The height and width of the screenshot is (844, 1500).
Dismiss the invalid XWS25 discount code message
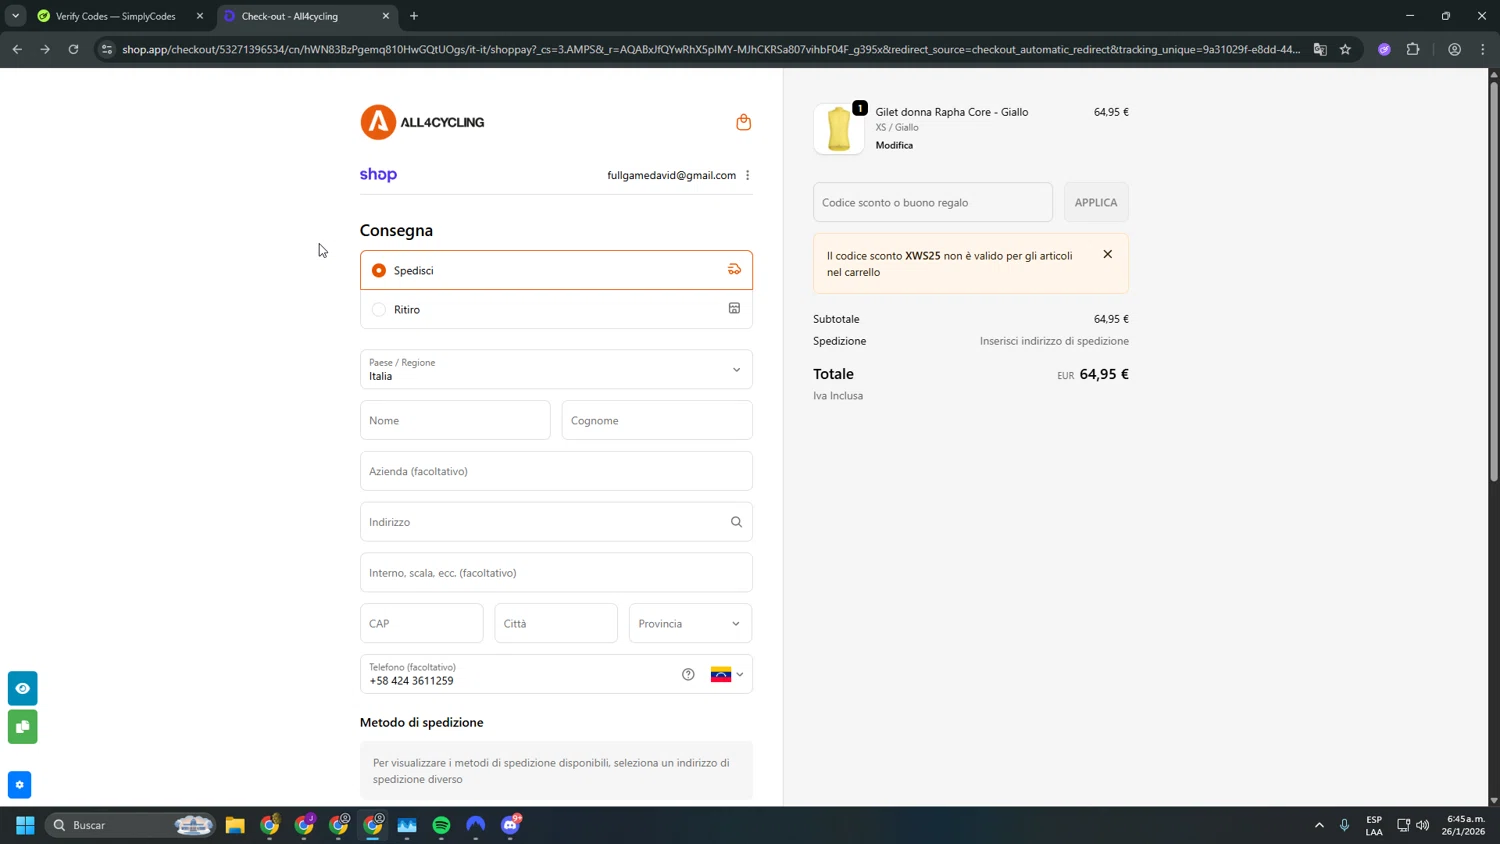(1107, 254)
